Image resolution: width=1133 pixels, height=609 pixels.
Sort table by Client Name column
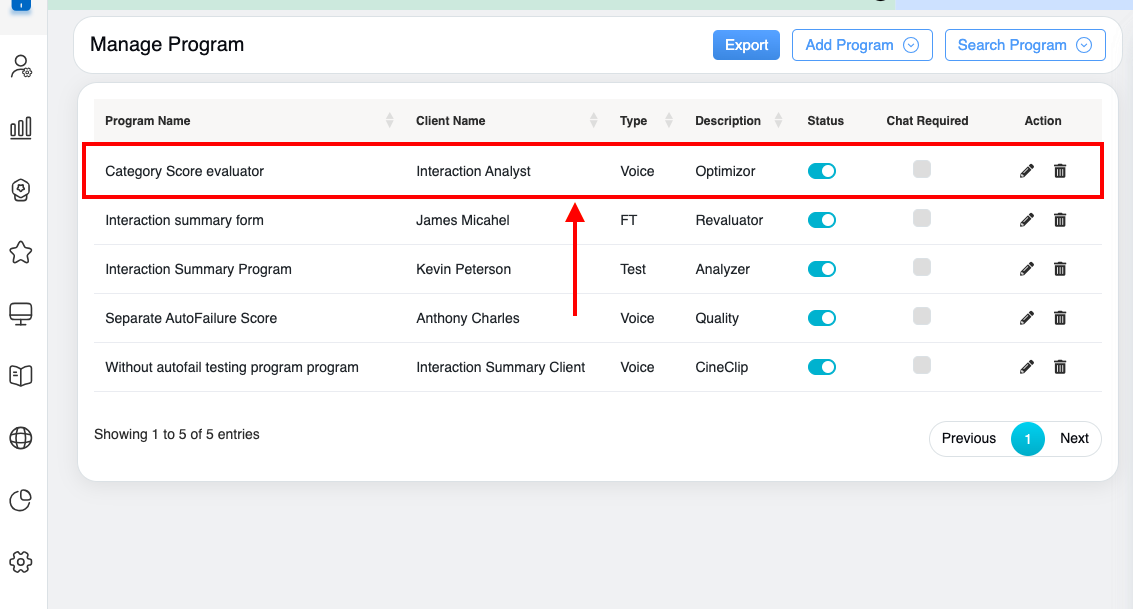coord(593,121)
